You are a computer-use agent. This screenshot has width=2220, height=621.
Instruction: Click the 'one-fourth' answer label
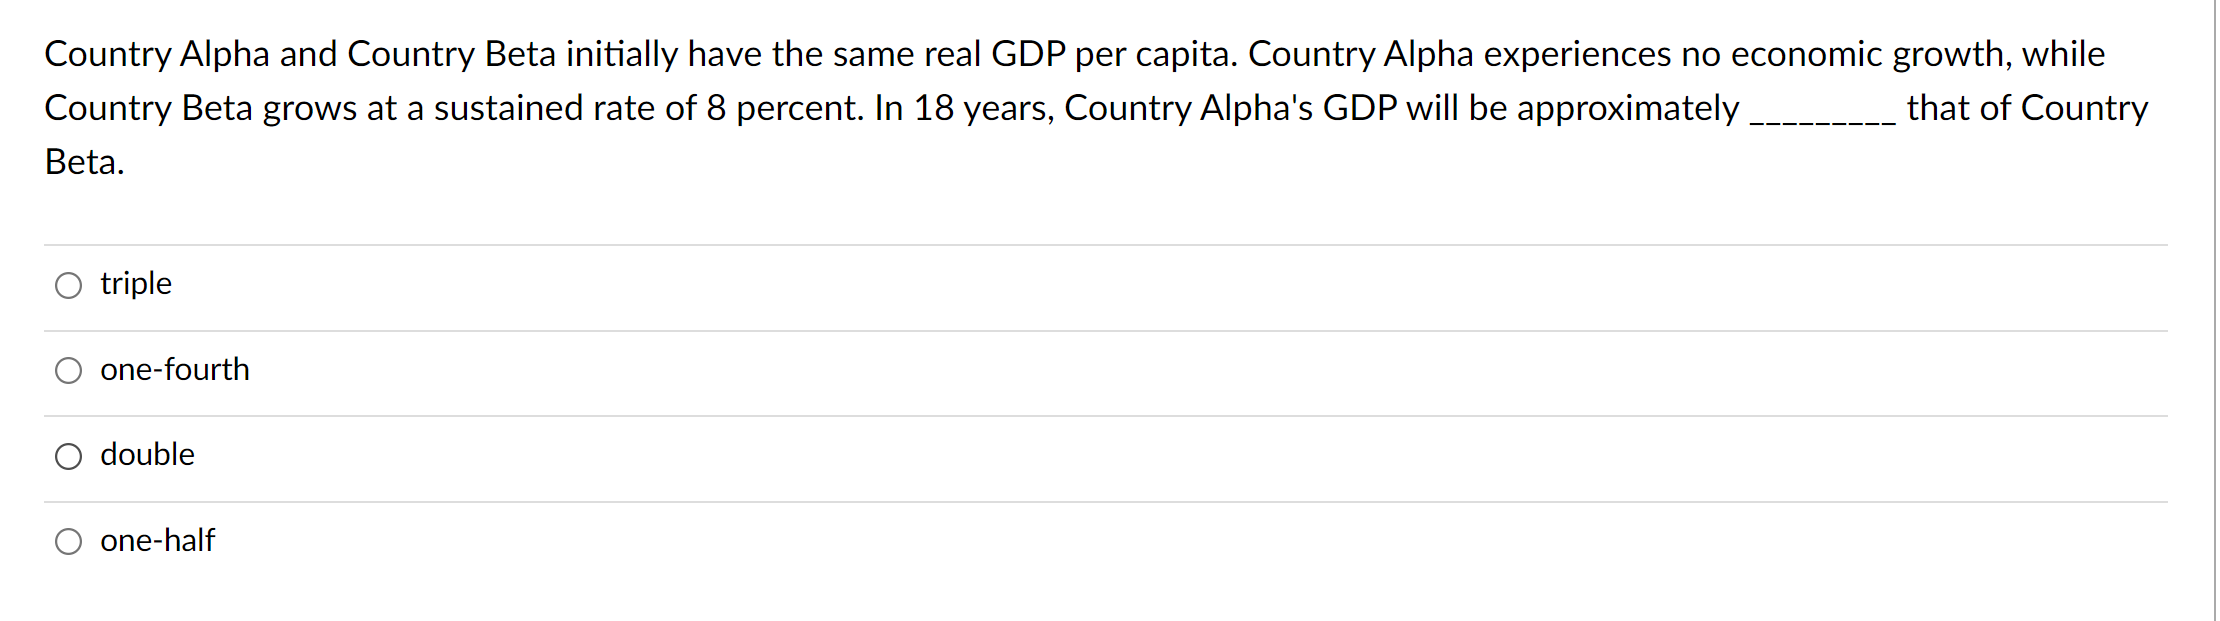point(175,370)
